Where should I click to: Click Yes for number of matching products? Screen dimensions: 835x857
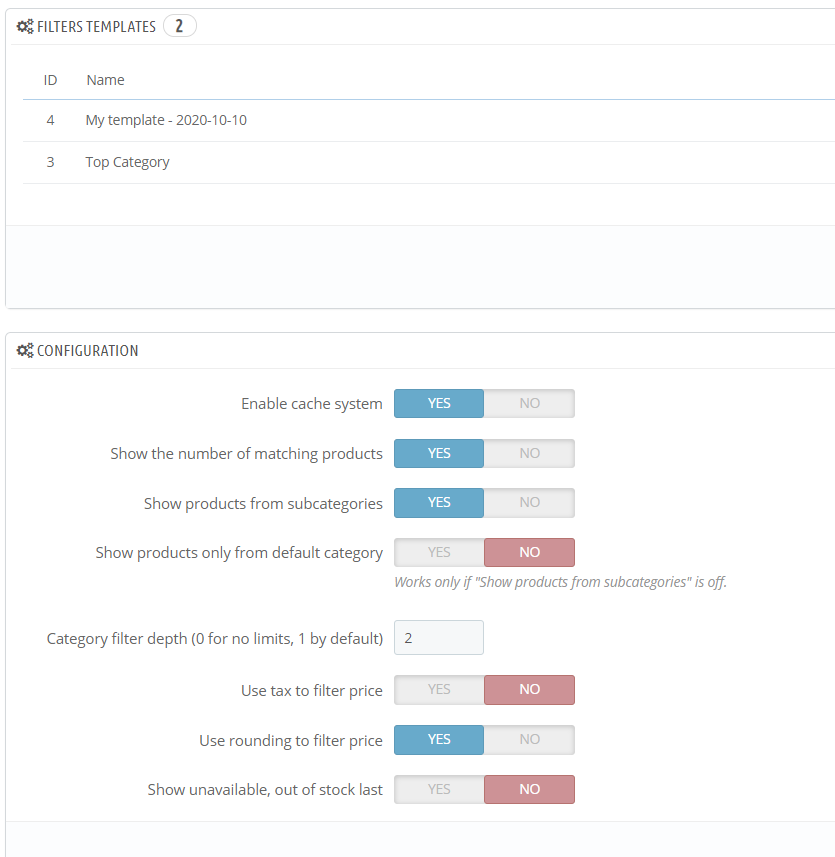tap(439, 453)
